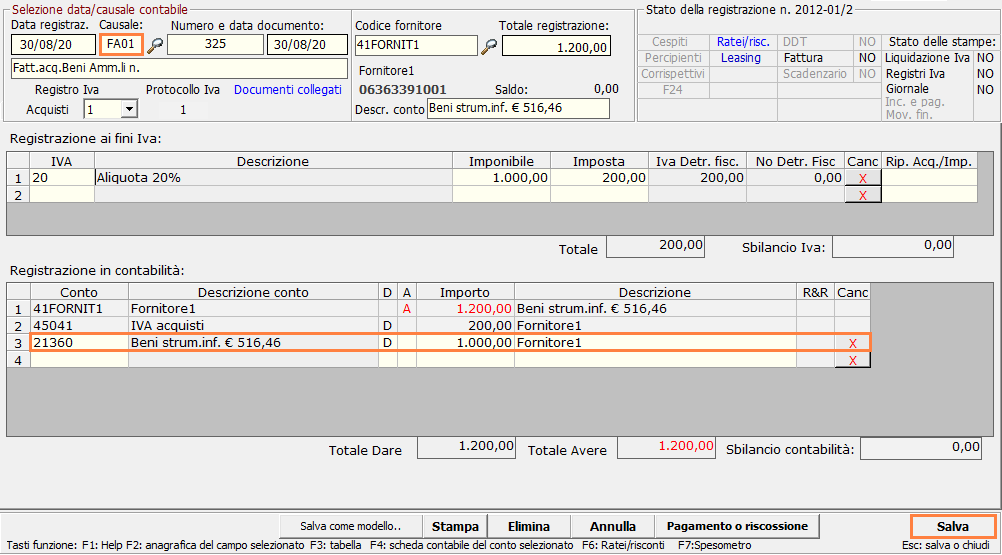
Task: Click supplier VAT number 06363391001
Action: point(403,90)
